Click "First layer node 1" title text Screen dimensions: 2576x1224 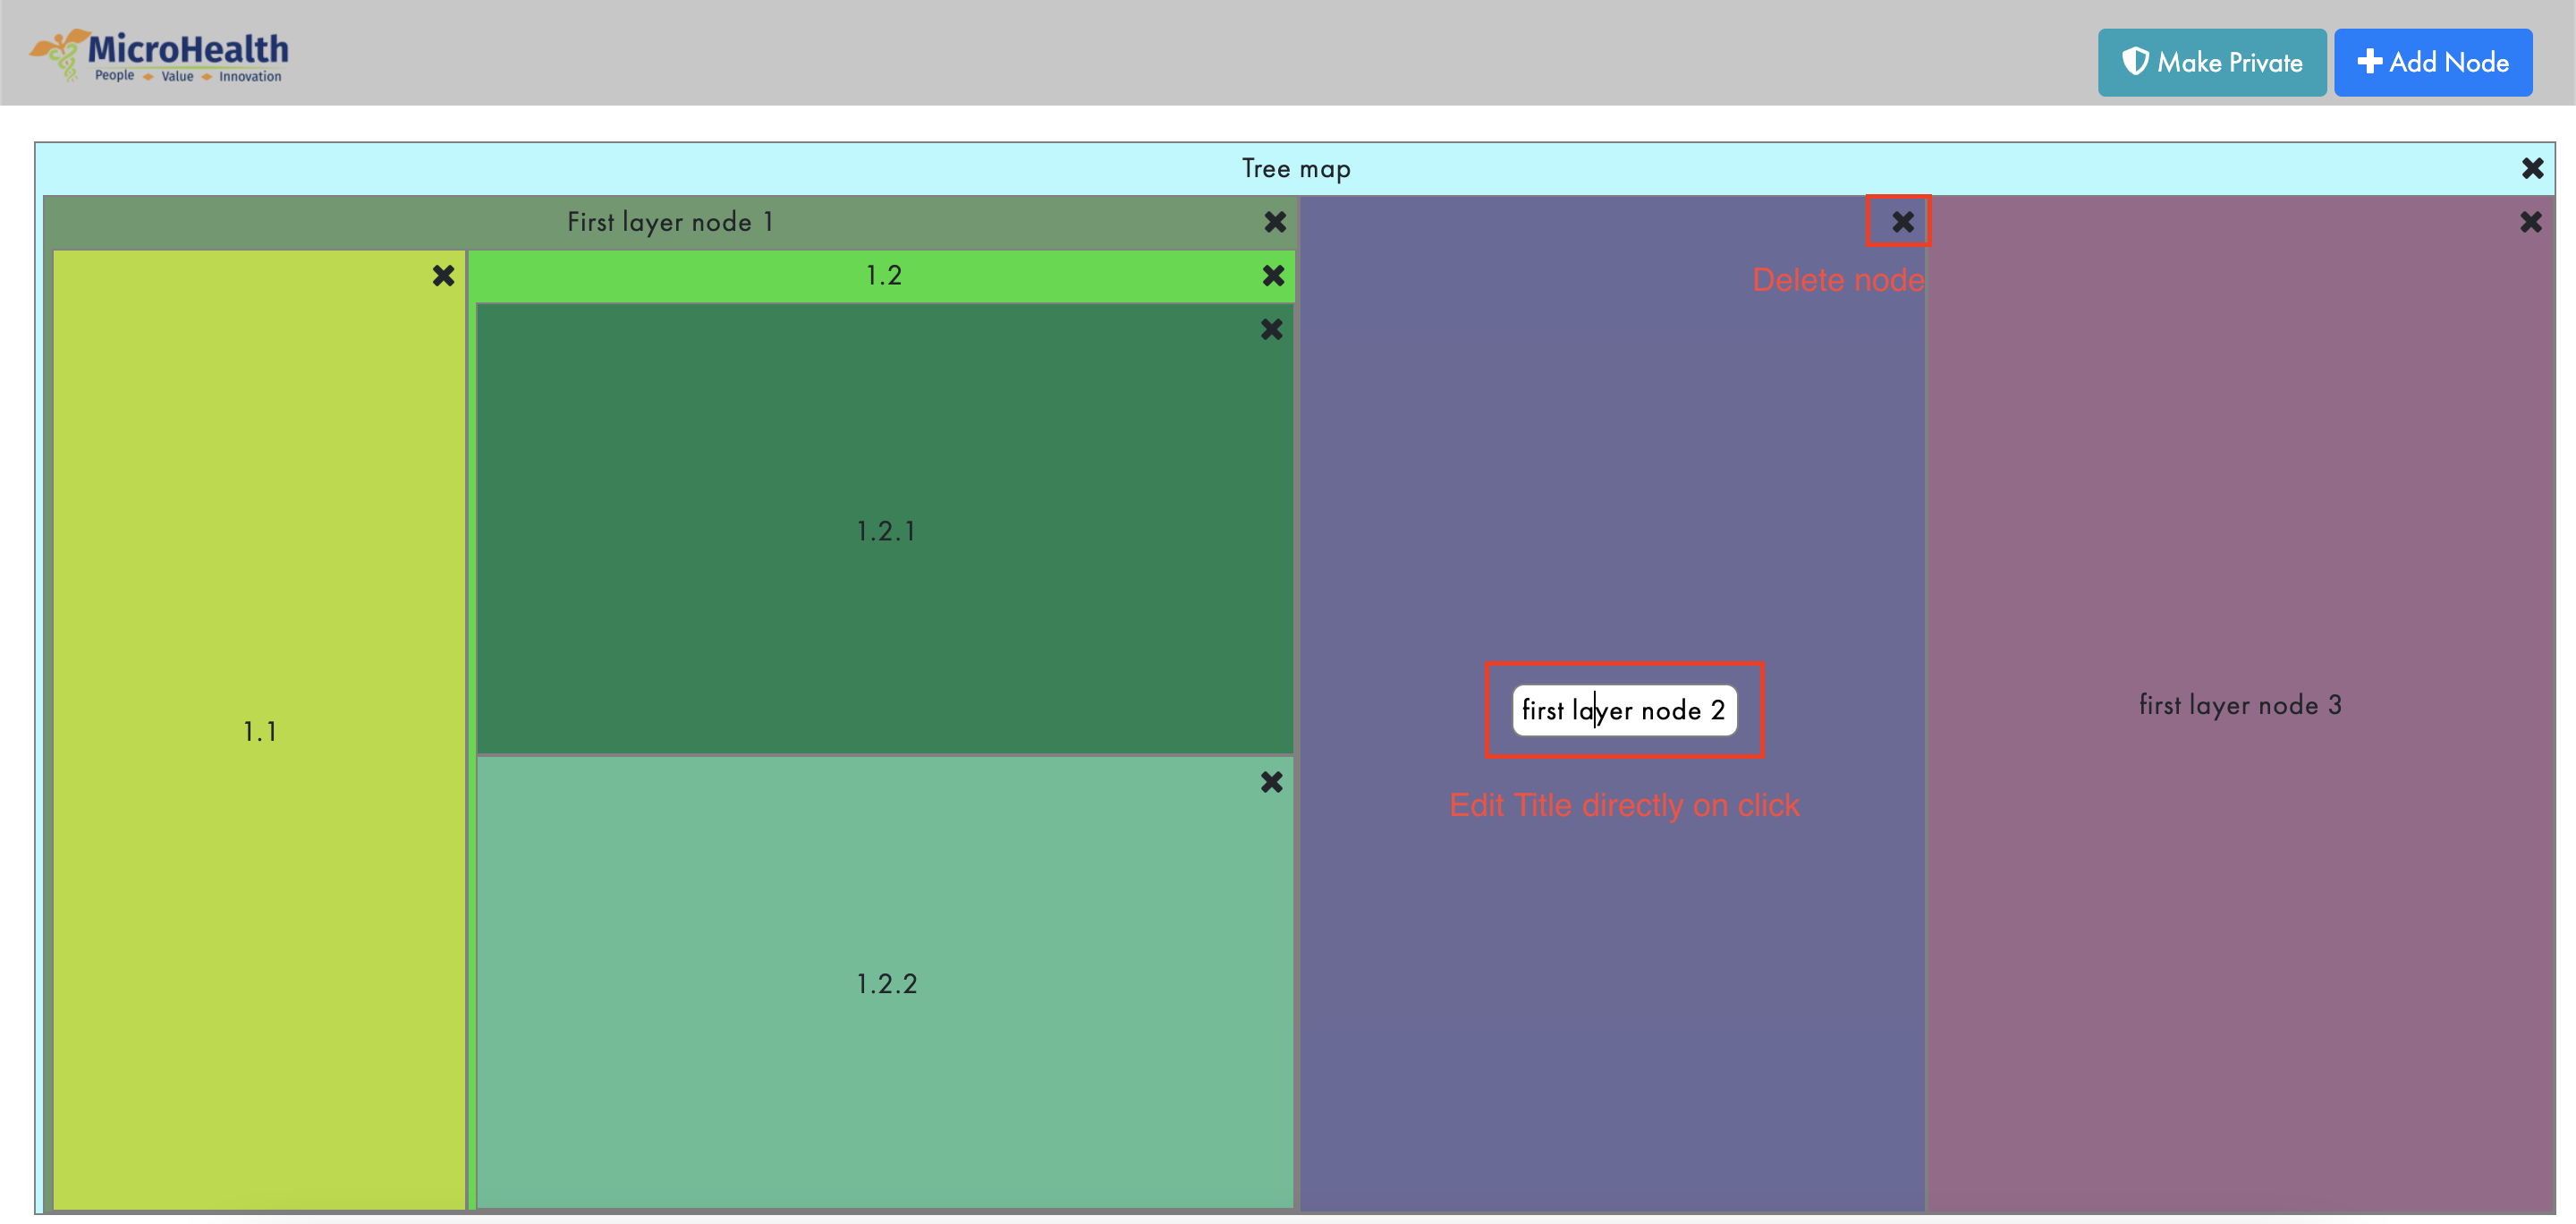click(x=670, y=222)
